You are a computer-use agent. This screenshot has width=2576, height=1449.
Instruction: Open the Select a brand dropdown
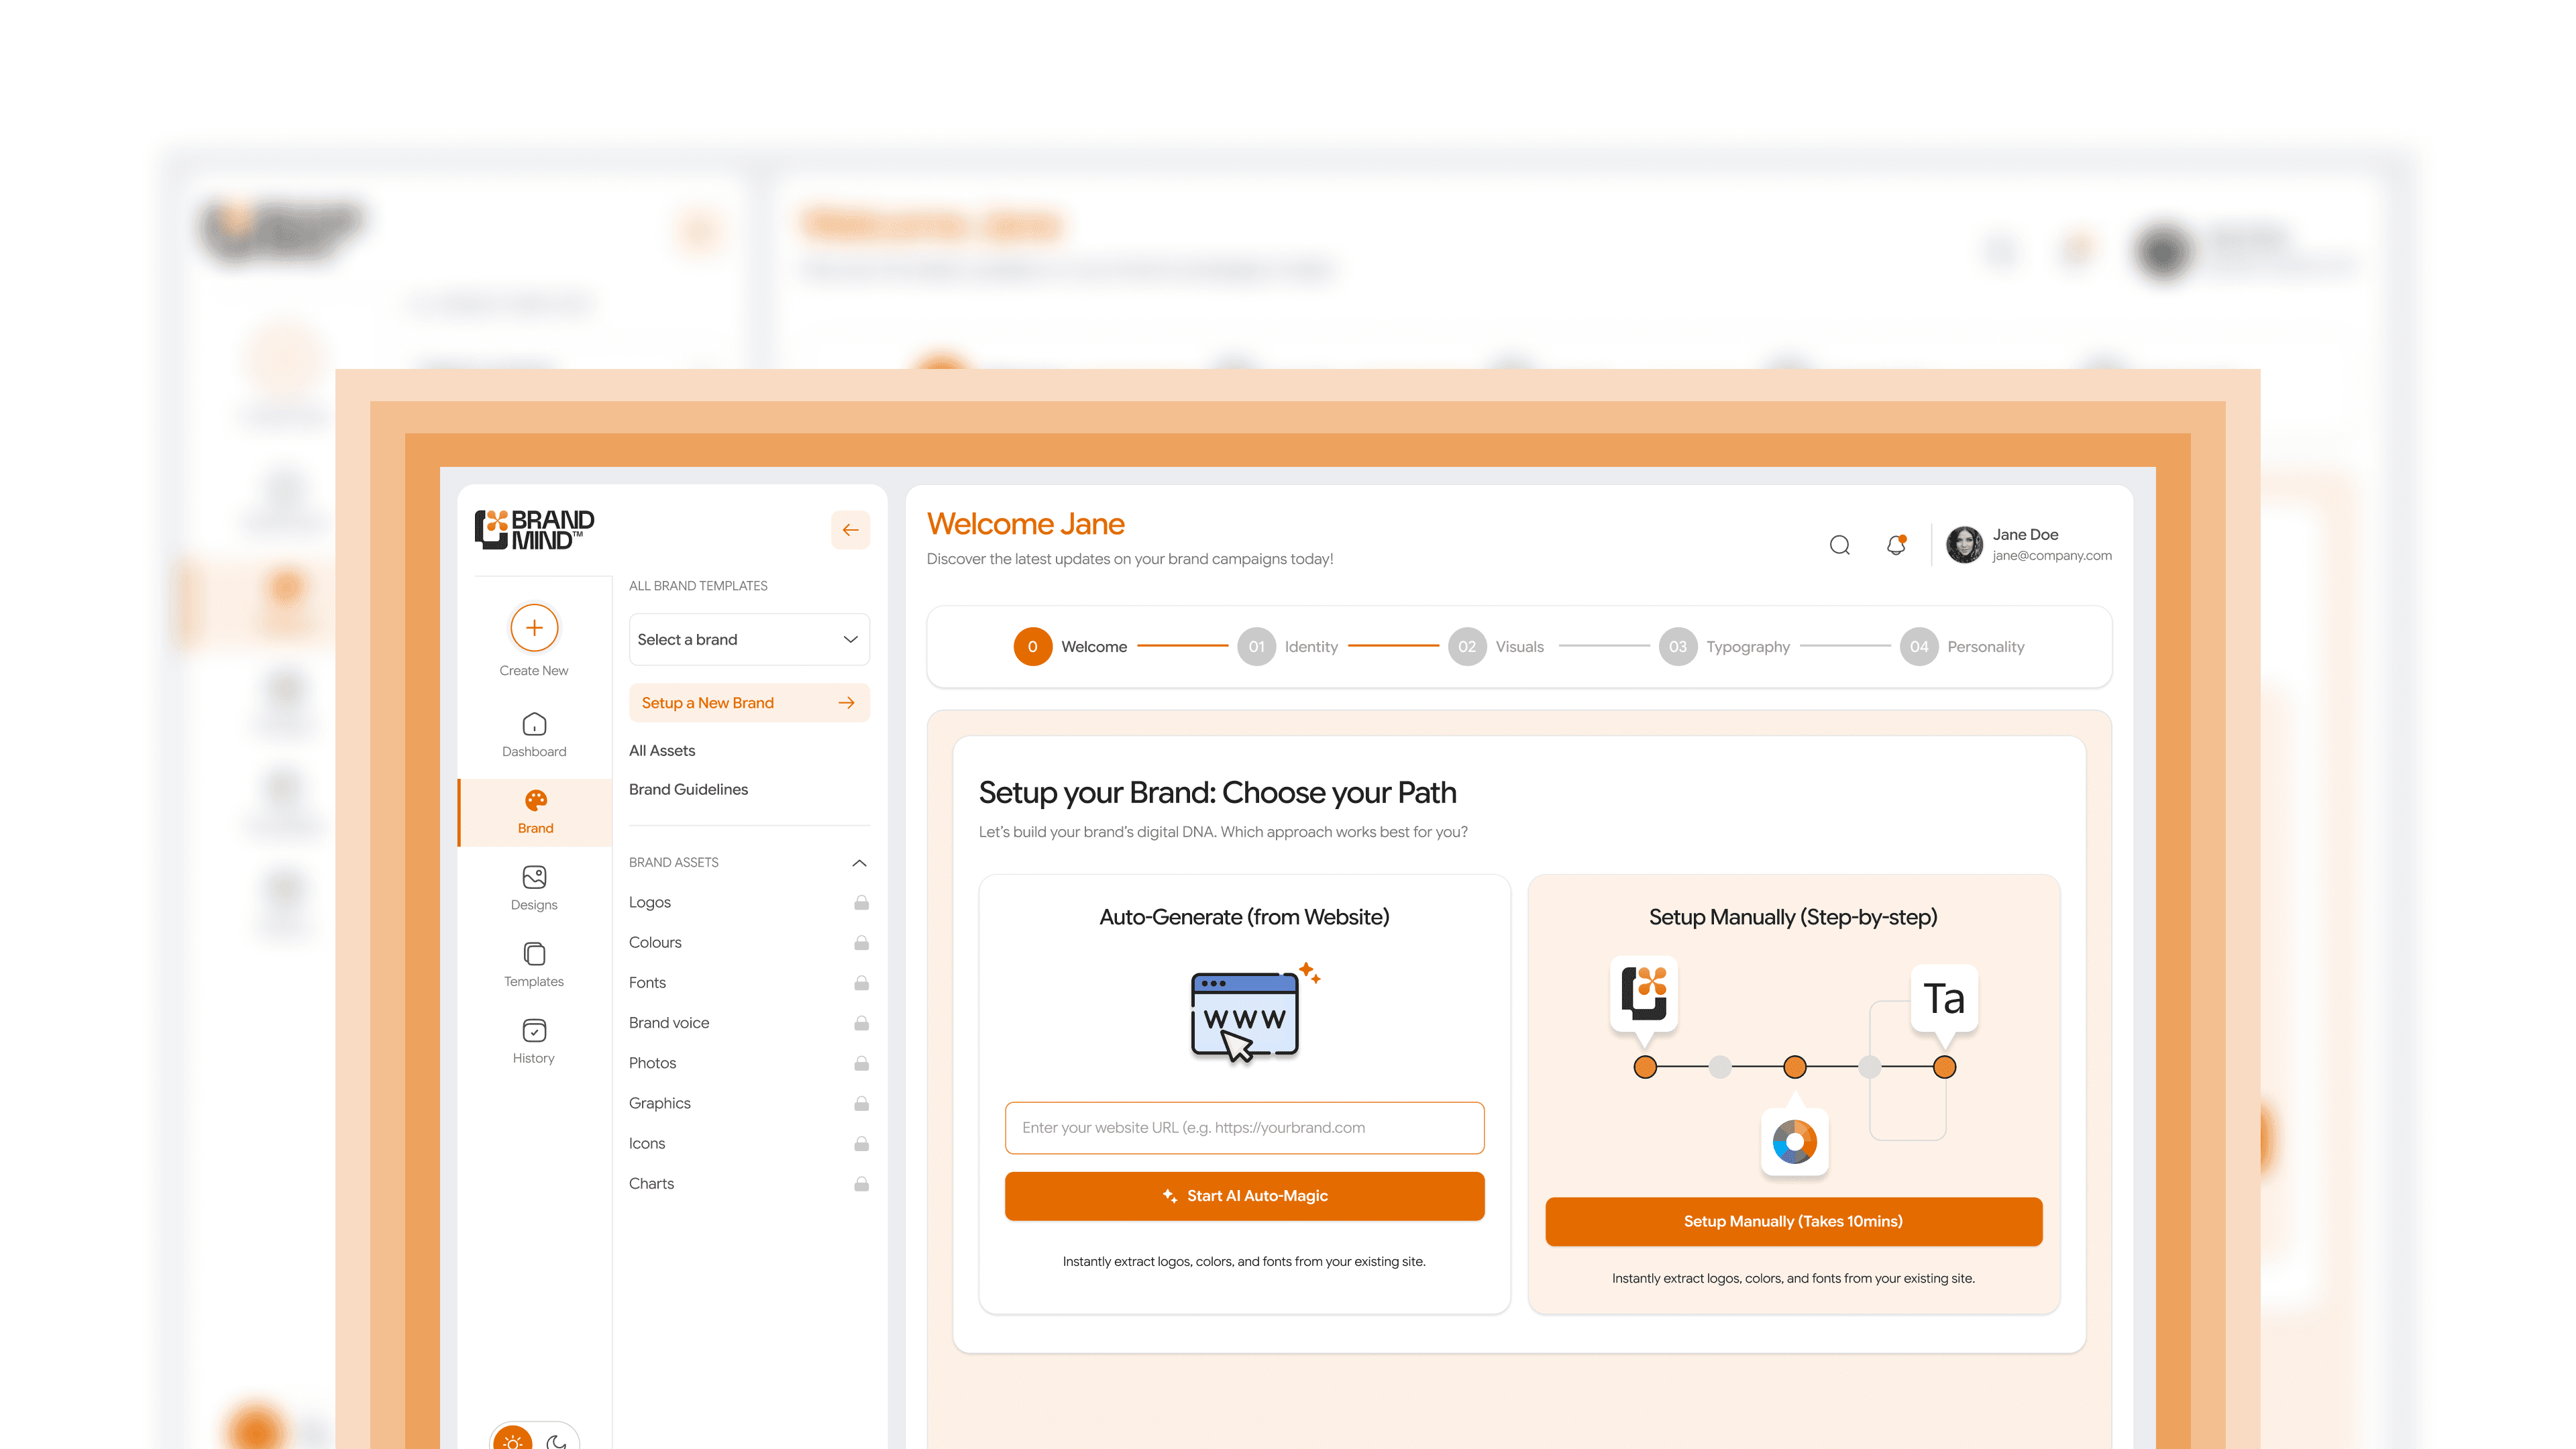tap(749, 639)
